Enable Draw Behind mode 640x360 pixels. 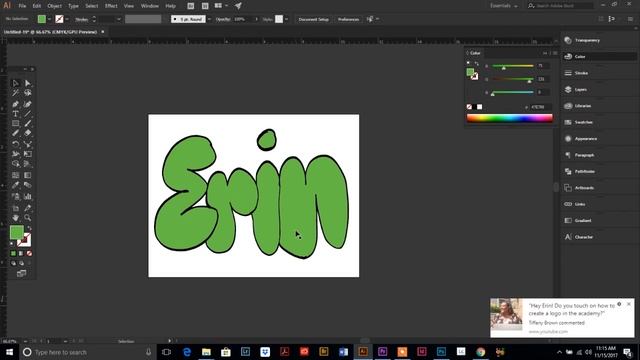click(x=21, y=263)
